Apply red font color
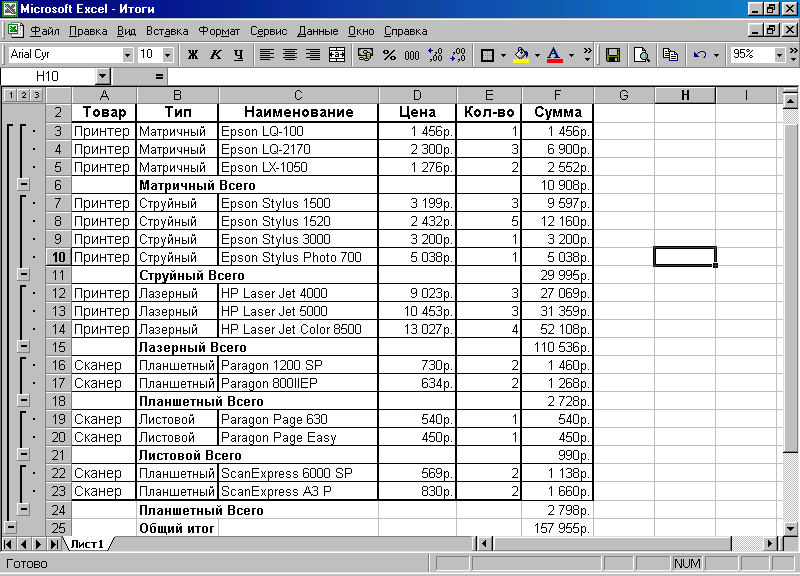The width and height of the screenshot is (800, 576). (555, 55)
